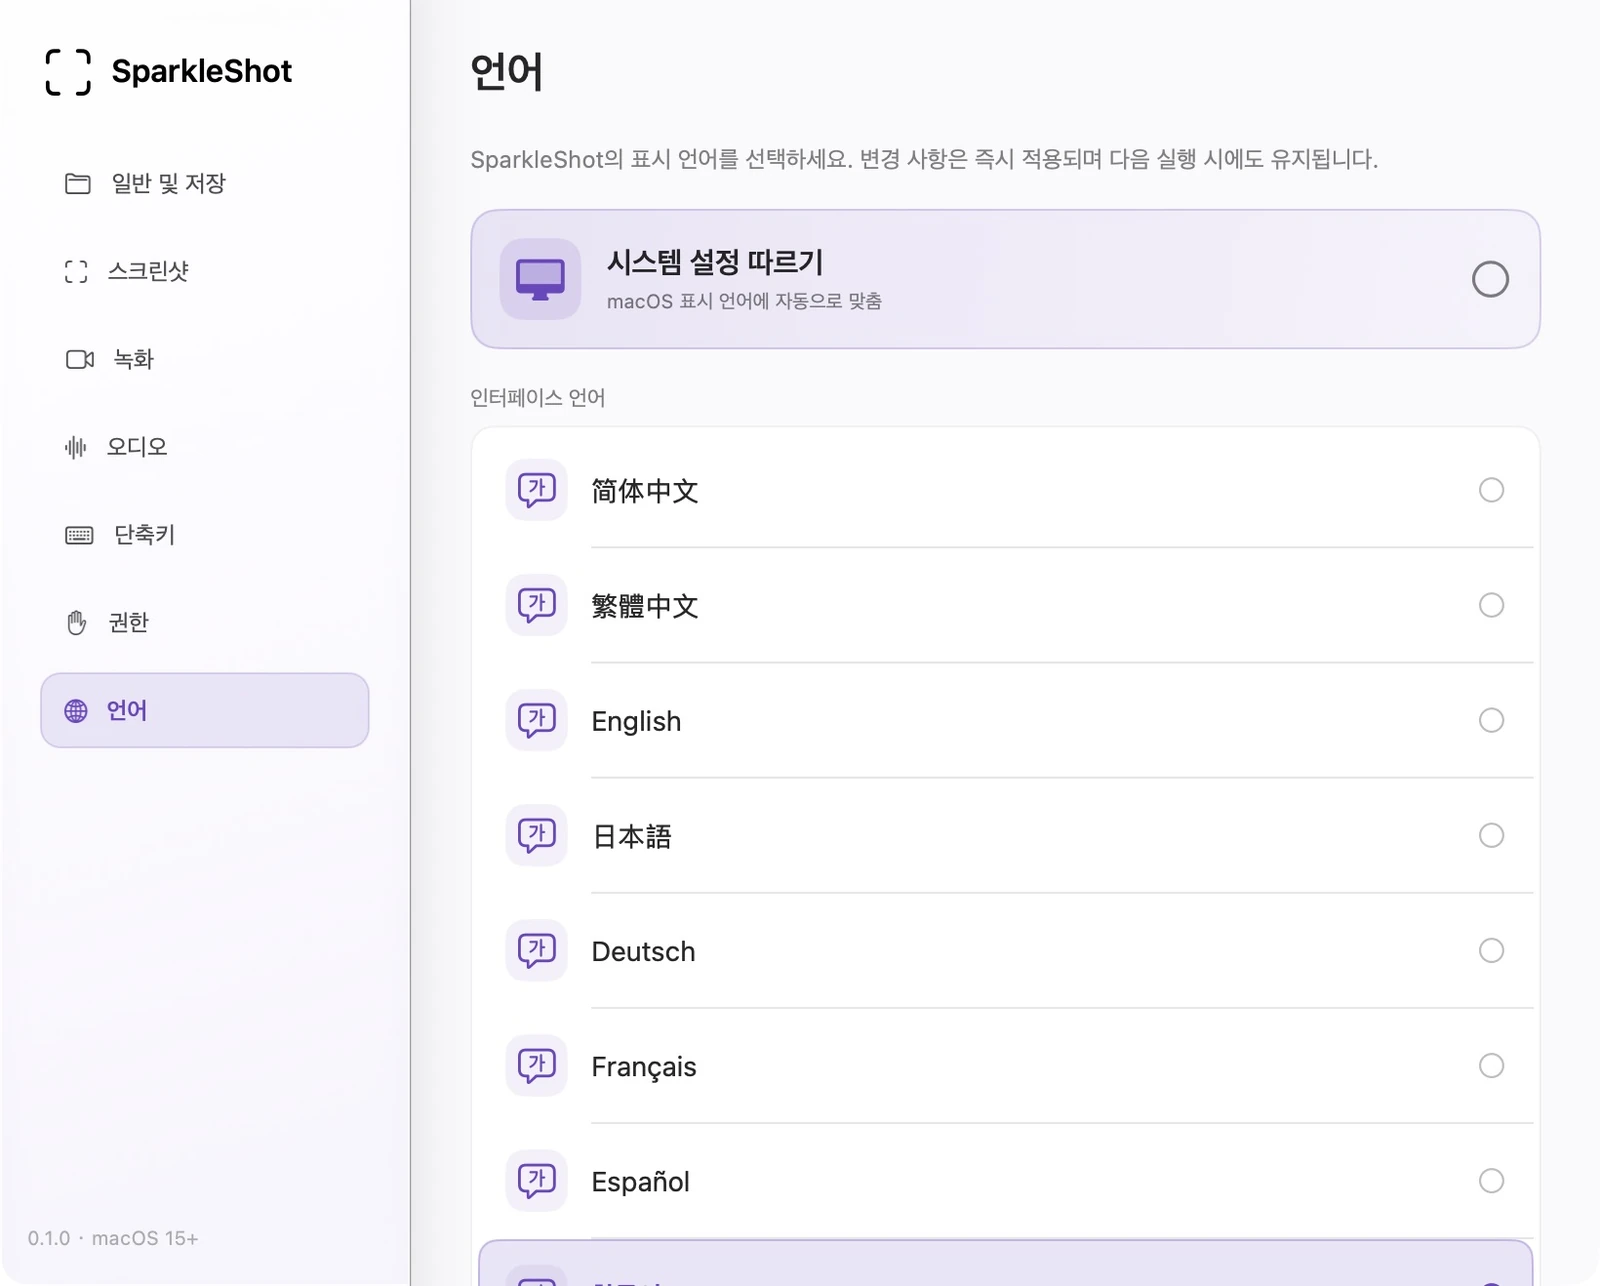Click the language bubble icon beside Deutsch
The width and height of the screenshot is (1600, 1286).
tap(537, 950)
